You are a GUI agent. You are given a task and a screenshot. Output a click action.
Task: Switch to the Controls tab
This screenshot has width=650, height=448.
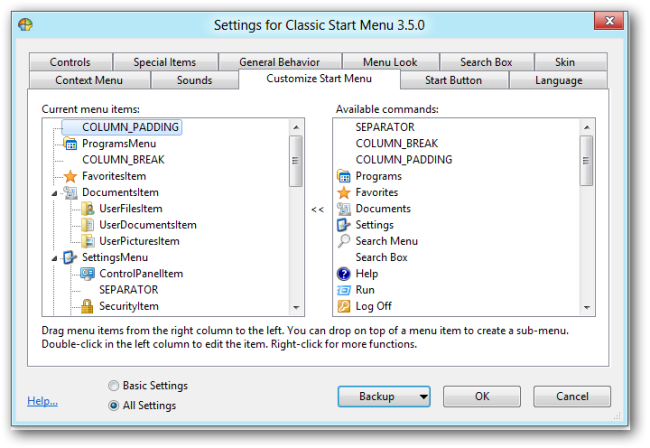point(70,62)
